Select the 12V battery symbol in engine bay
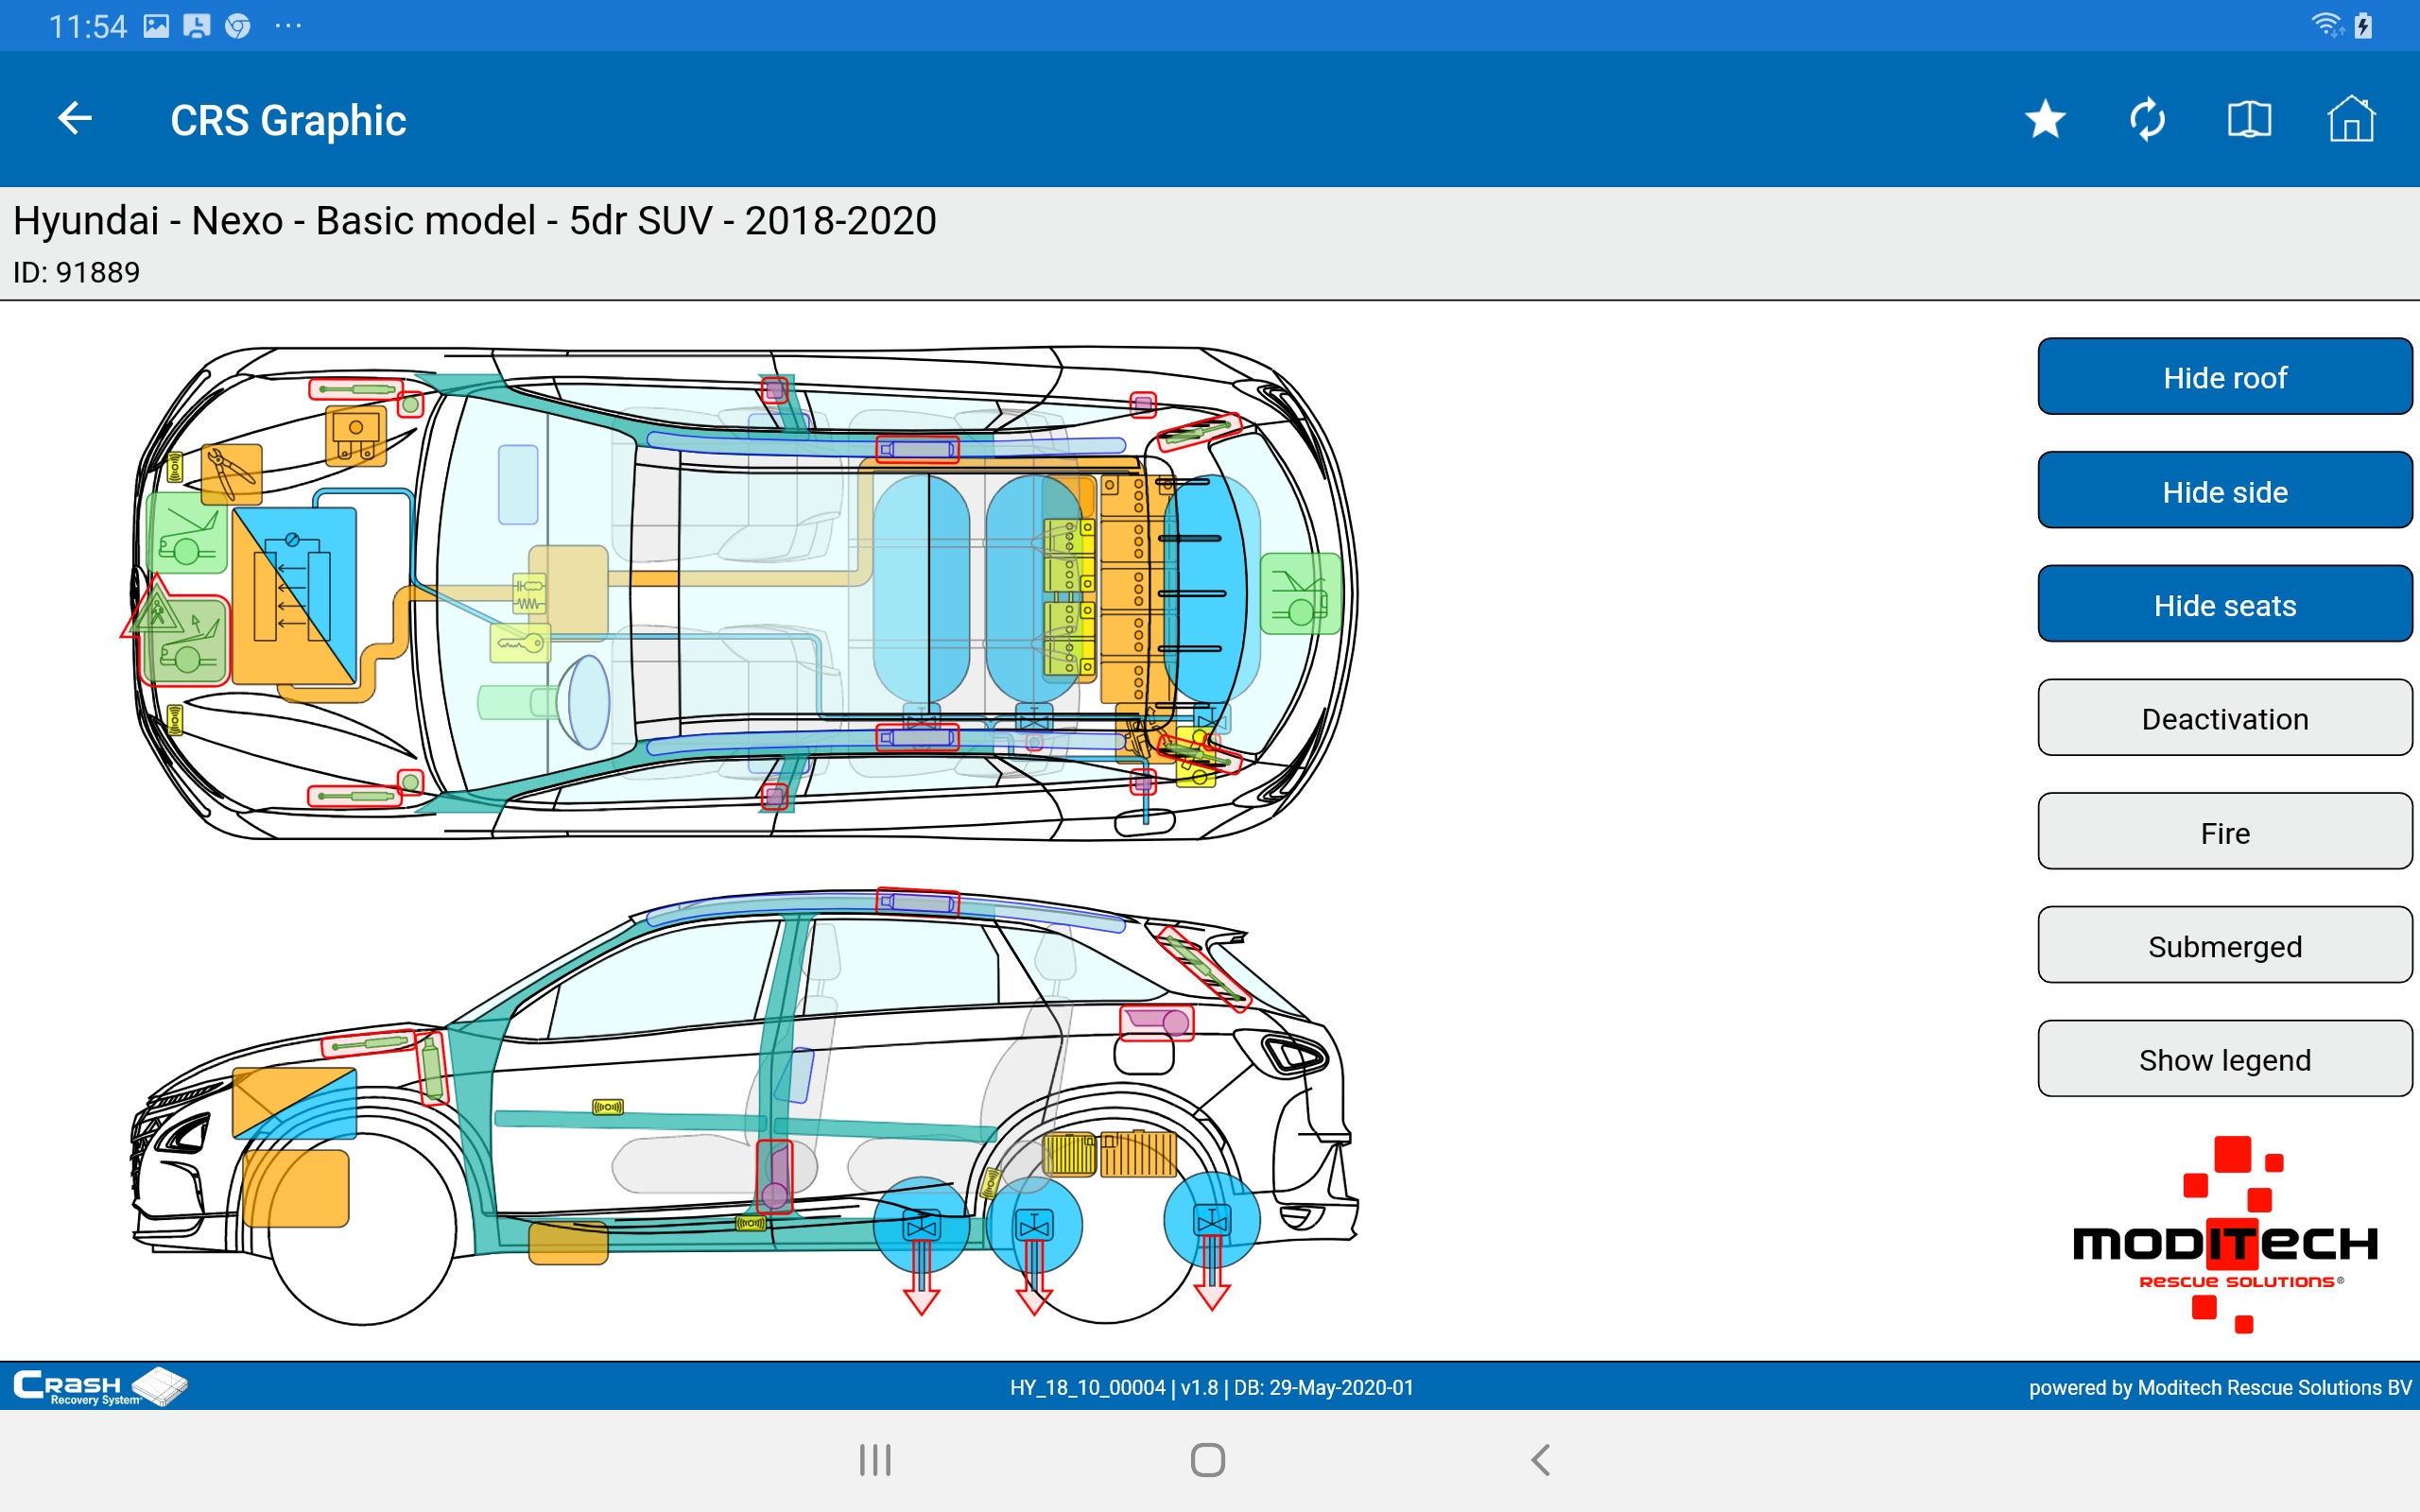2420x1512 pixels. point(355,435)
